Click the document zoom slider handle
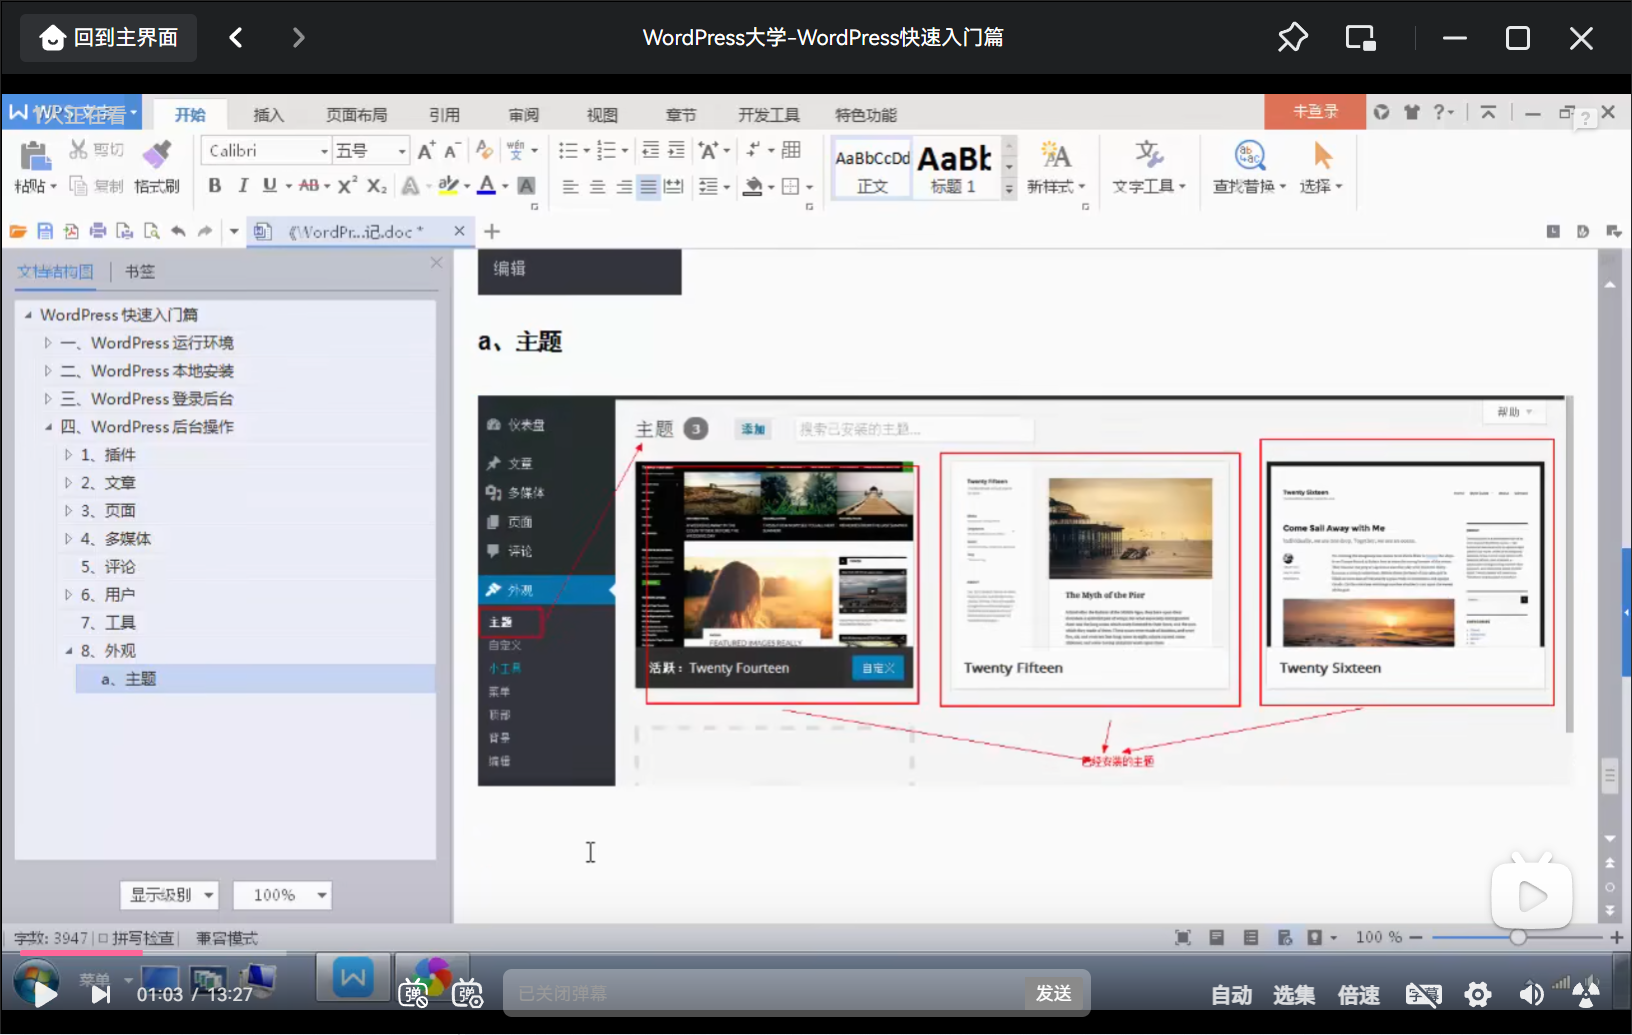The width and height of the screenshot is (1632, 1035). [1518, 937]
